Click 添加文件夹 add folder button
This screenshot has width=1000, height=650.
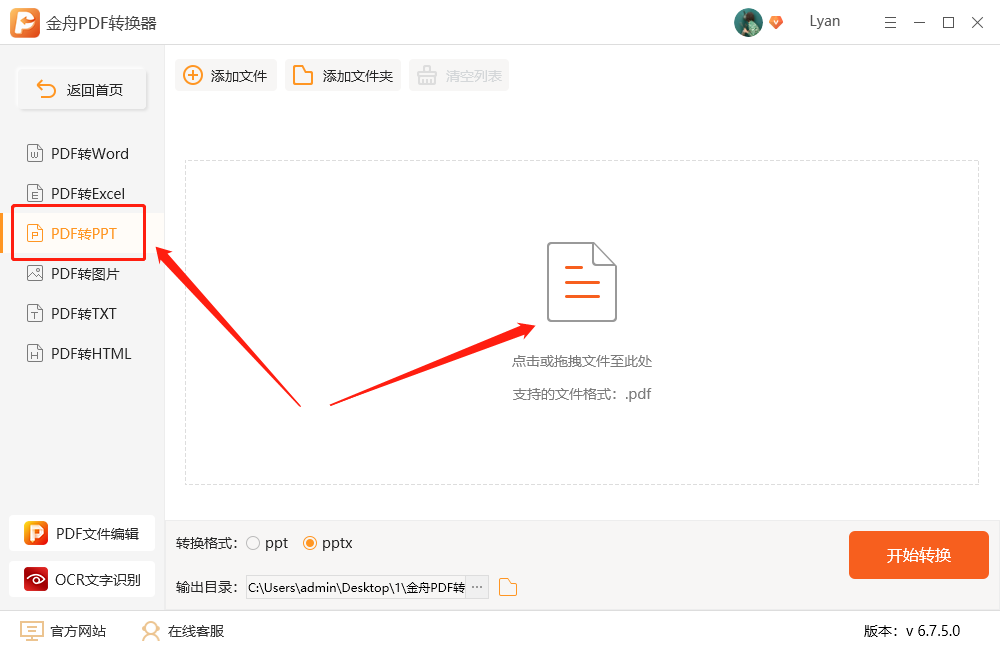(x=342, y=75)
